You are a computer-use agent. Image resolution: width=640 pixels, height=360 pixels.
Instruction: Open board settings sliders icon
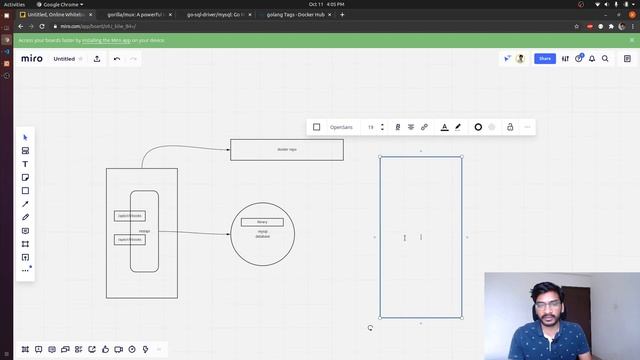565,59
